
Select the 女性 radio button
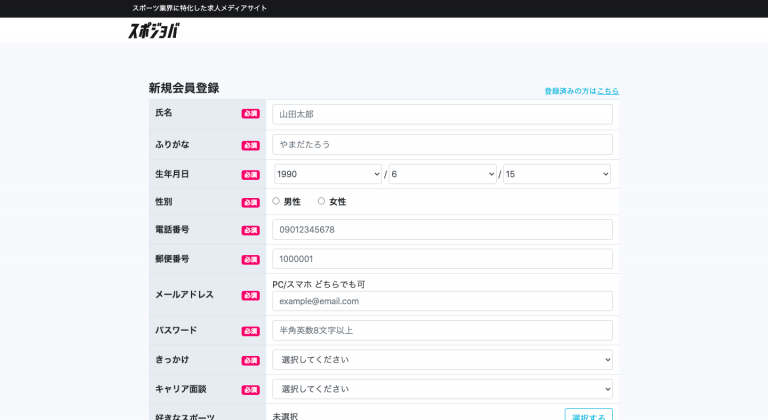[x=321, y=201]
